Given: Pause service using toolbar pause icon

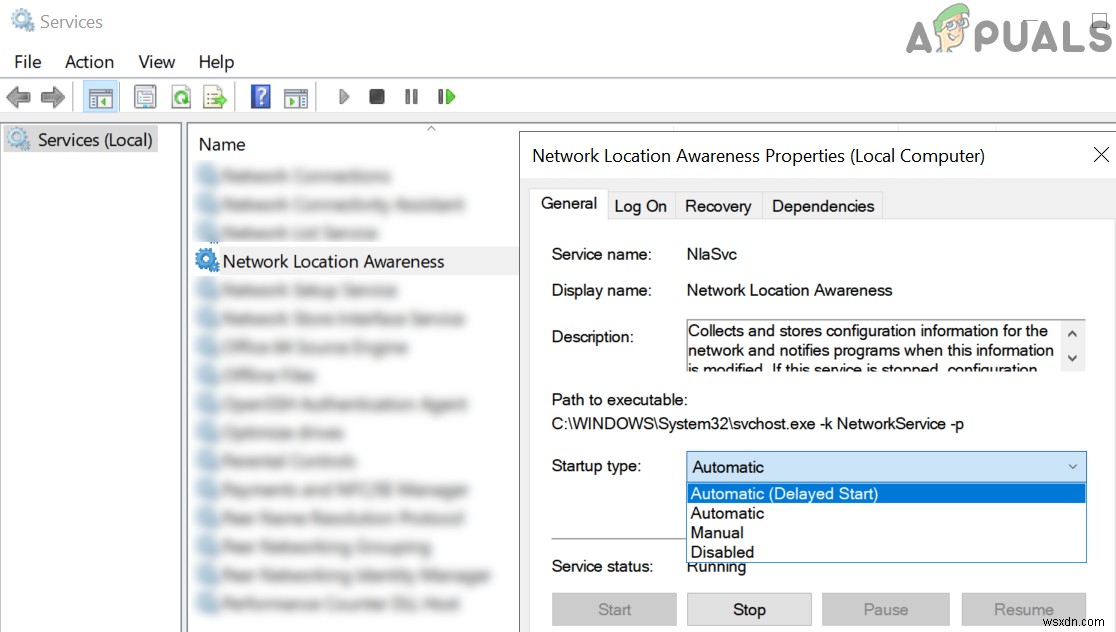Looking at the screenshot, I should pyautogui.click(x=411, y=97).
